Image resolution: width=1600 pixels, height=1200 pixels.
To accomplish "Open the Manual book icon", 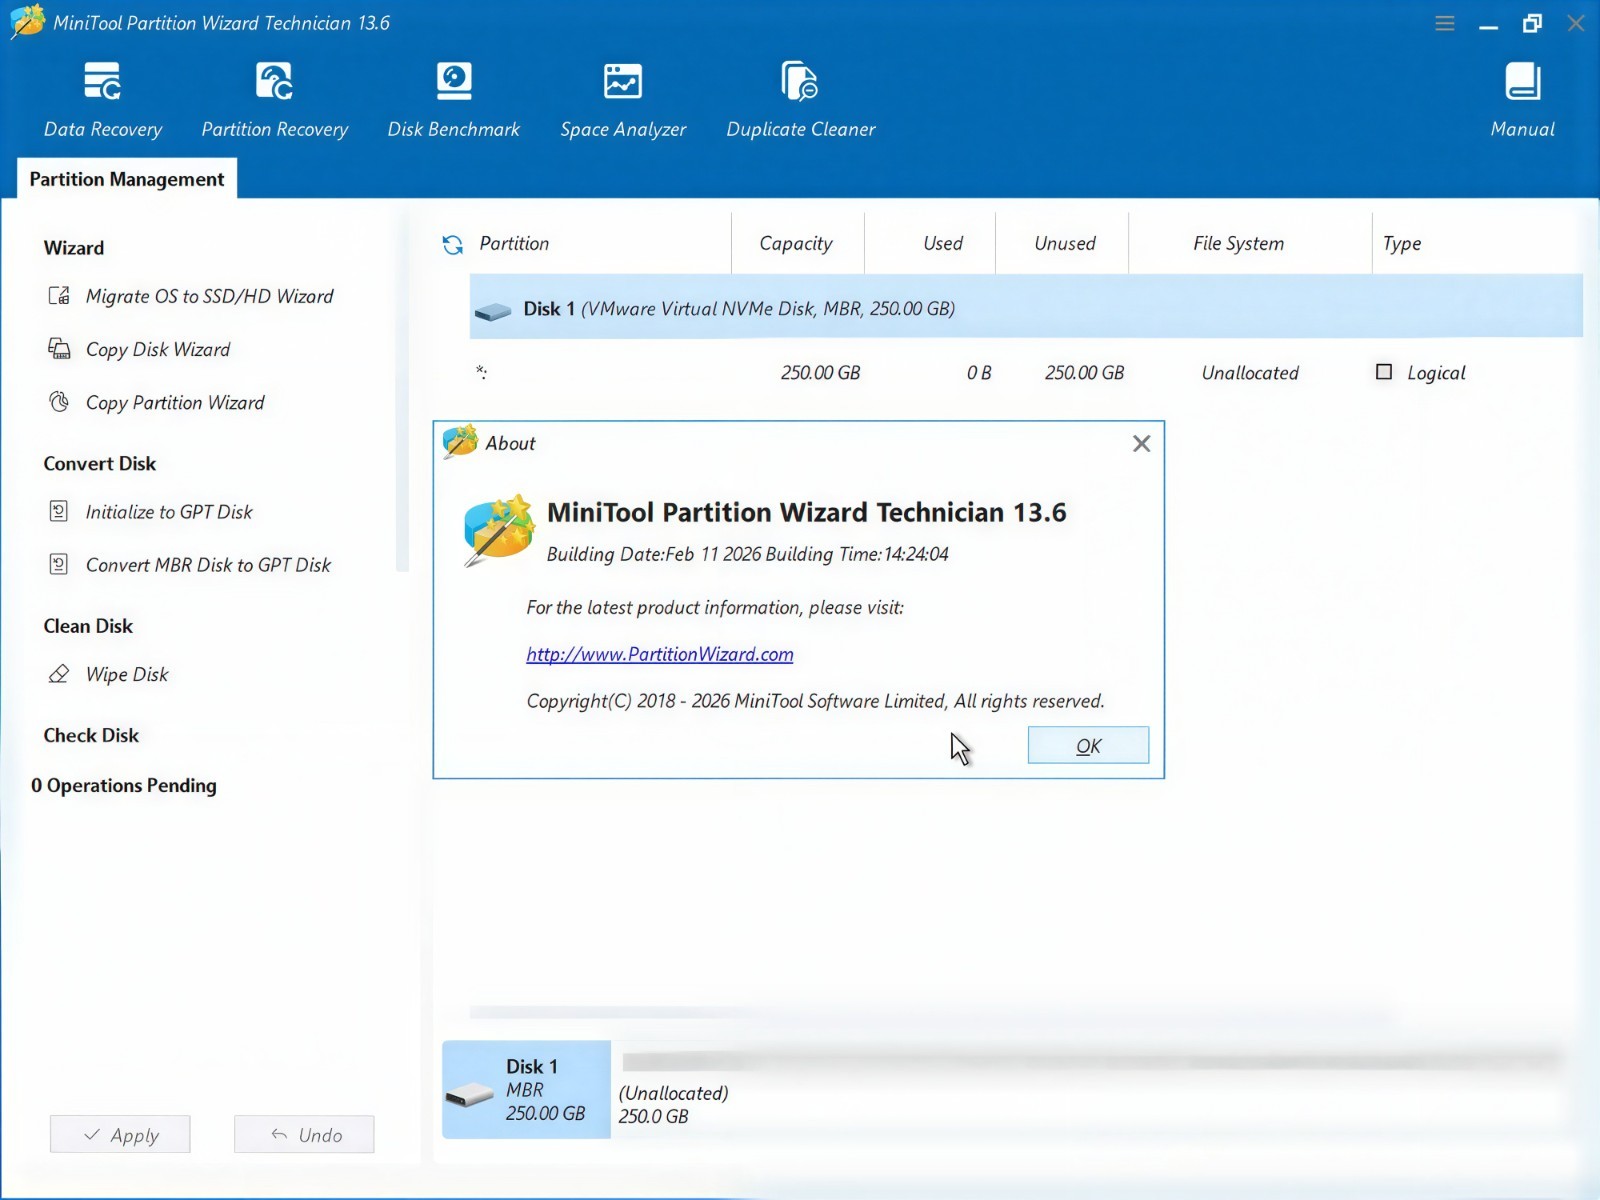I will [x=1522, y=82].
